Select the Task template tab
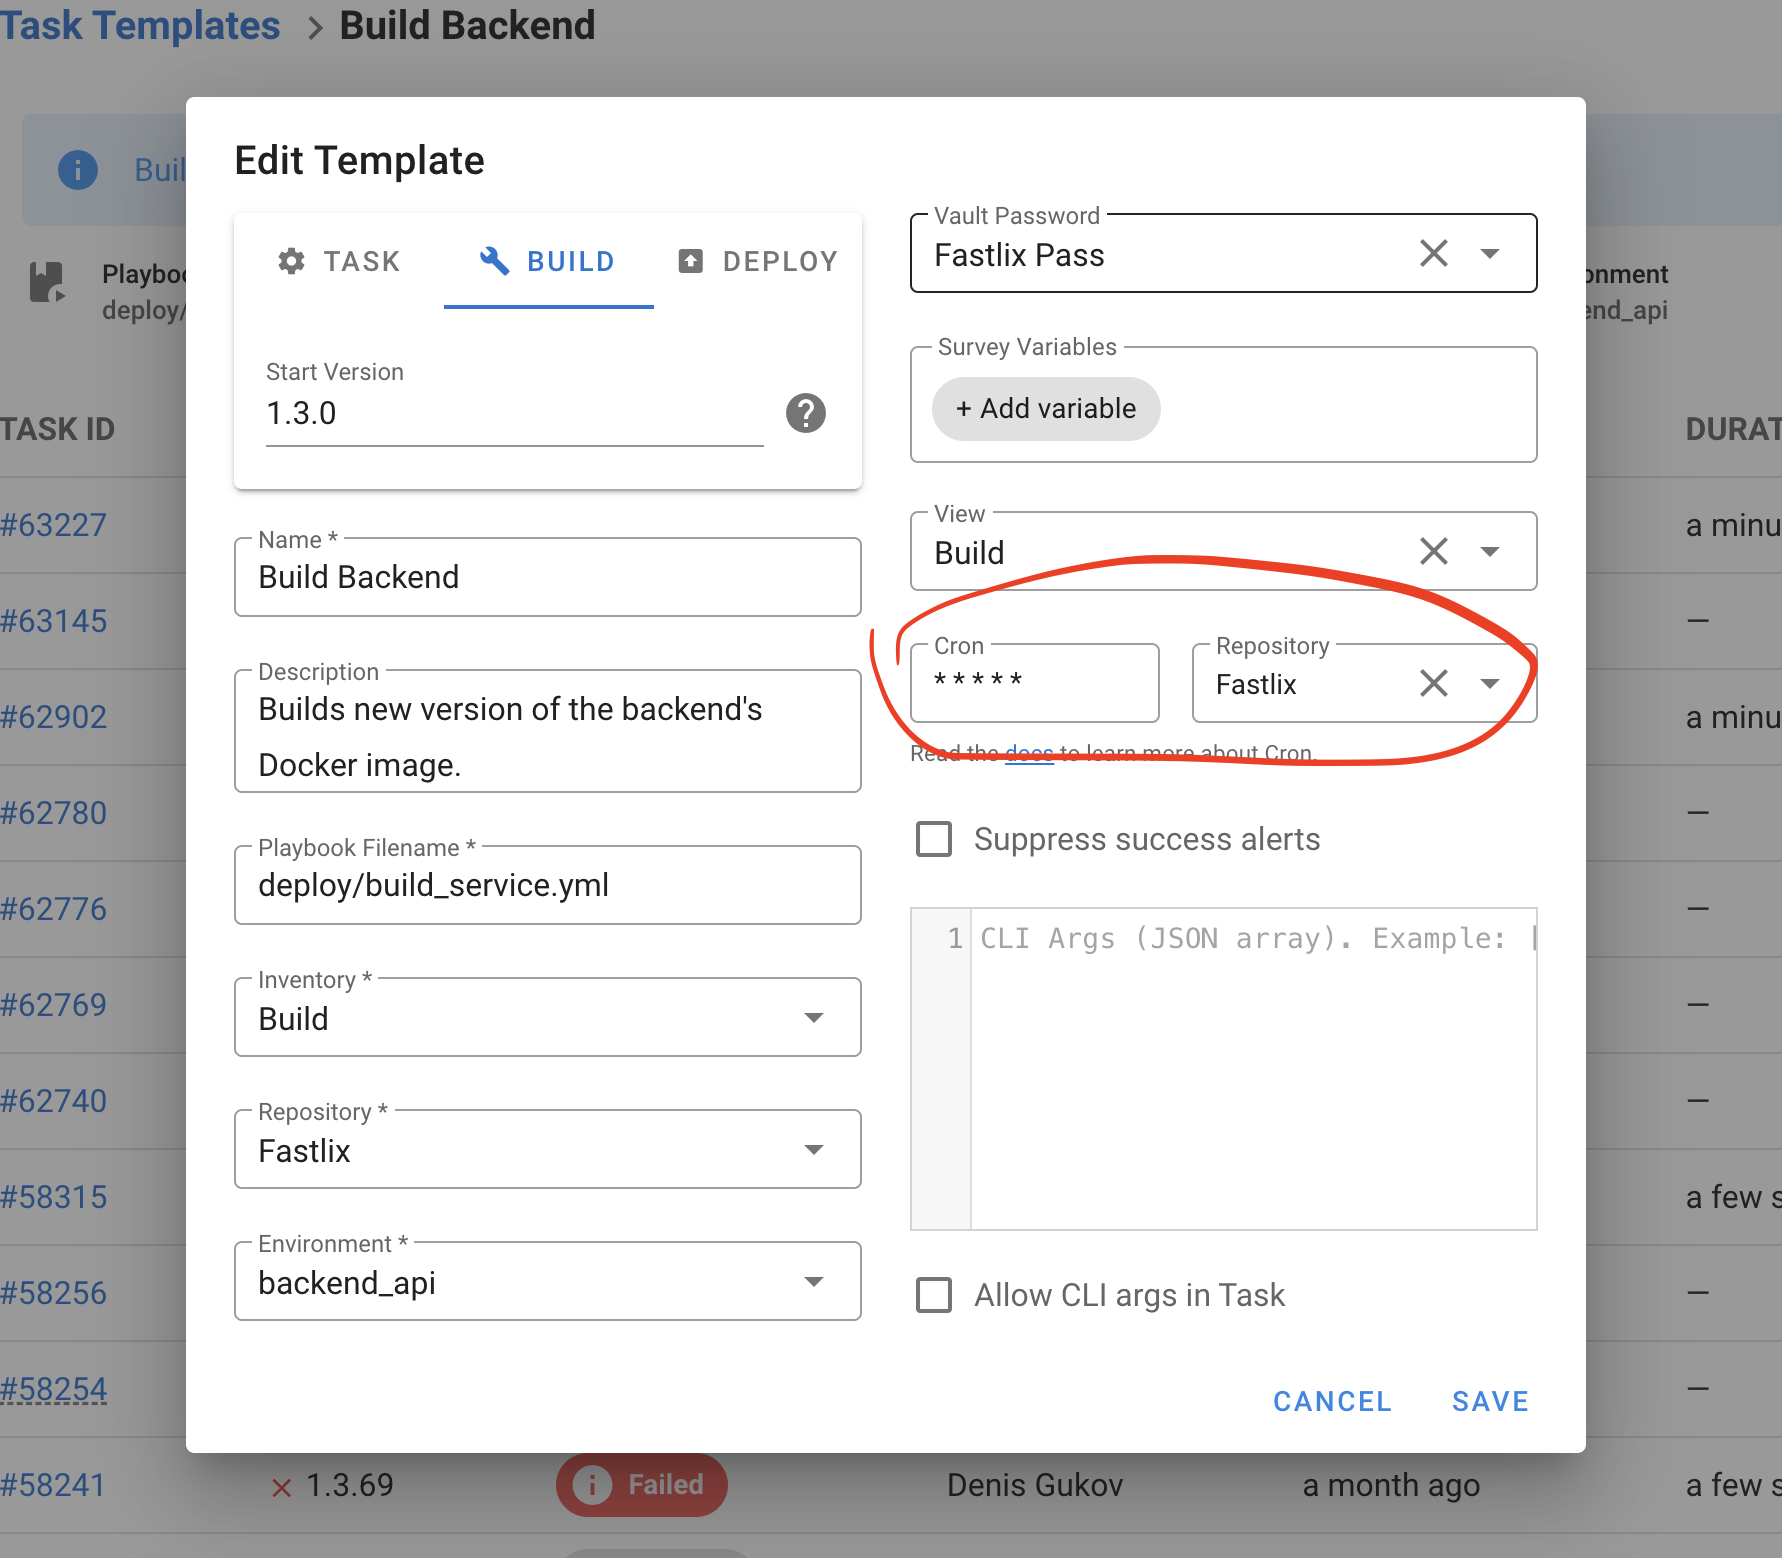Screen dimensions: 1782x1558 coord(339,262)
